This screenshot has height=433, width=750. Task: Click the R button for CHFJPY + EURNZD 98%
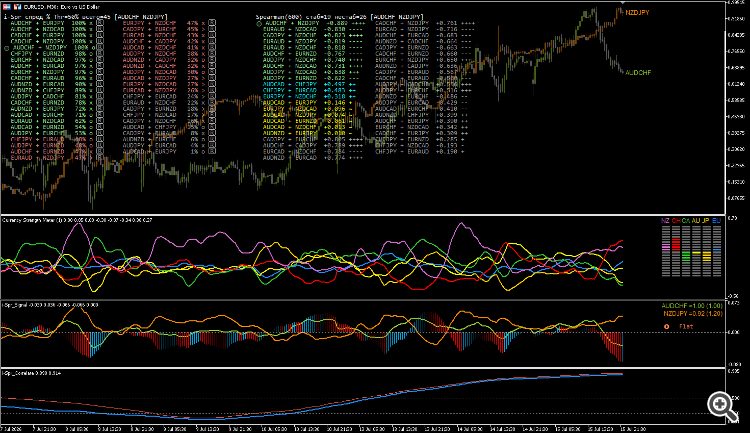99,54
